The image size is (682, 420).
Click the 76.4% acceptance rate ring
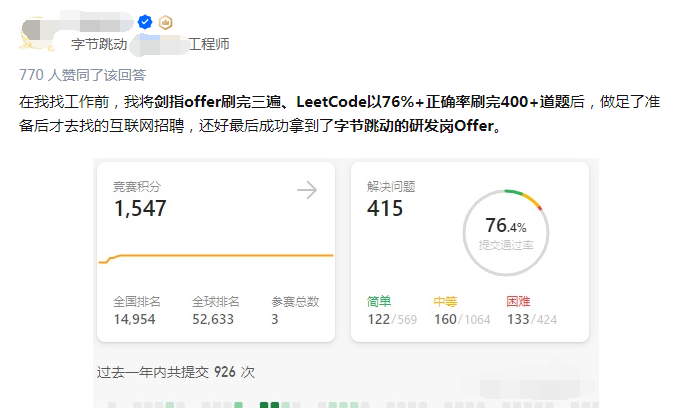pyautogui.click(x=506, y=233)
